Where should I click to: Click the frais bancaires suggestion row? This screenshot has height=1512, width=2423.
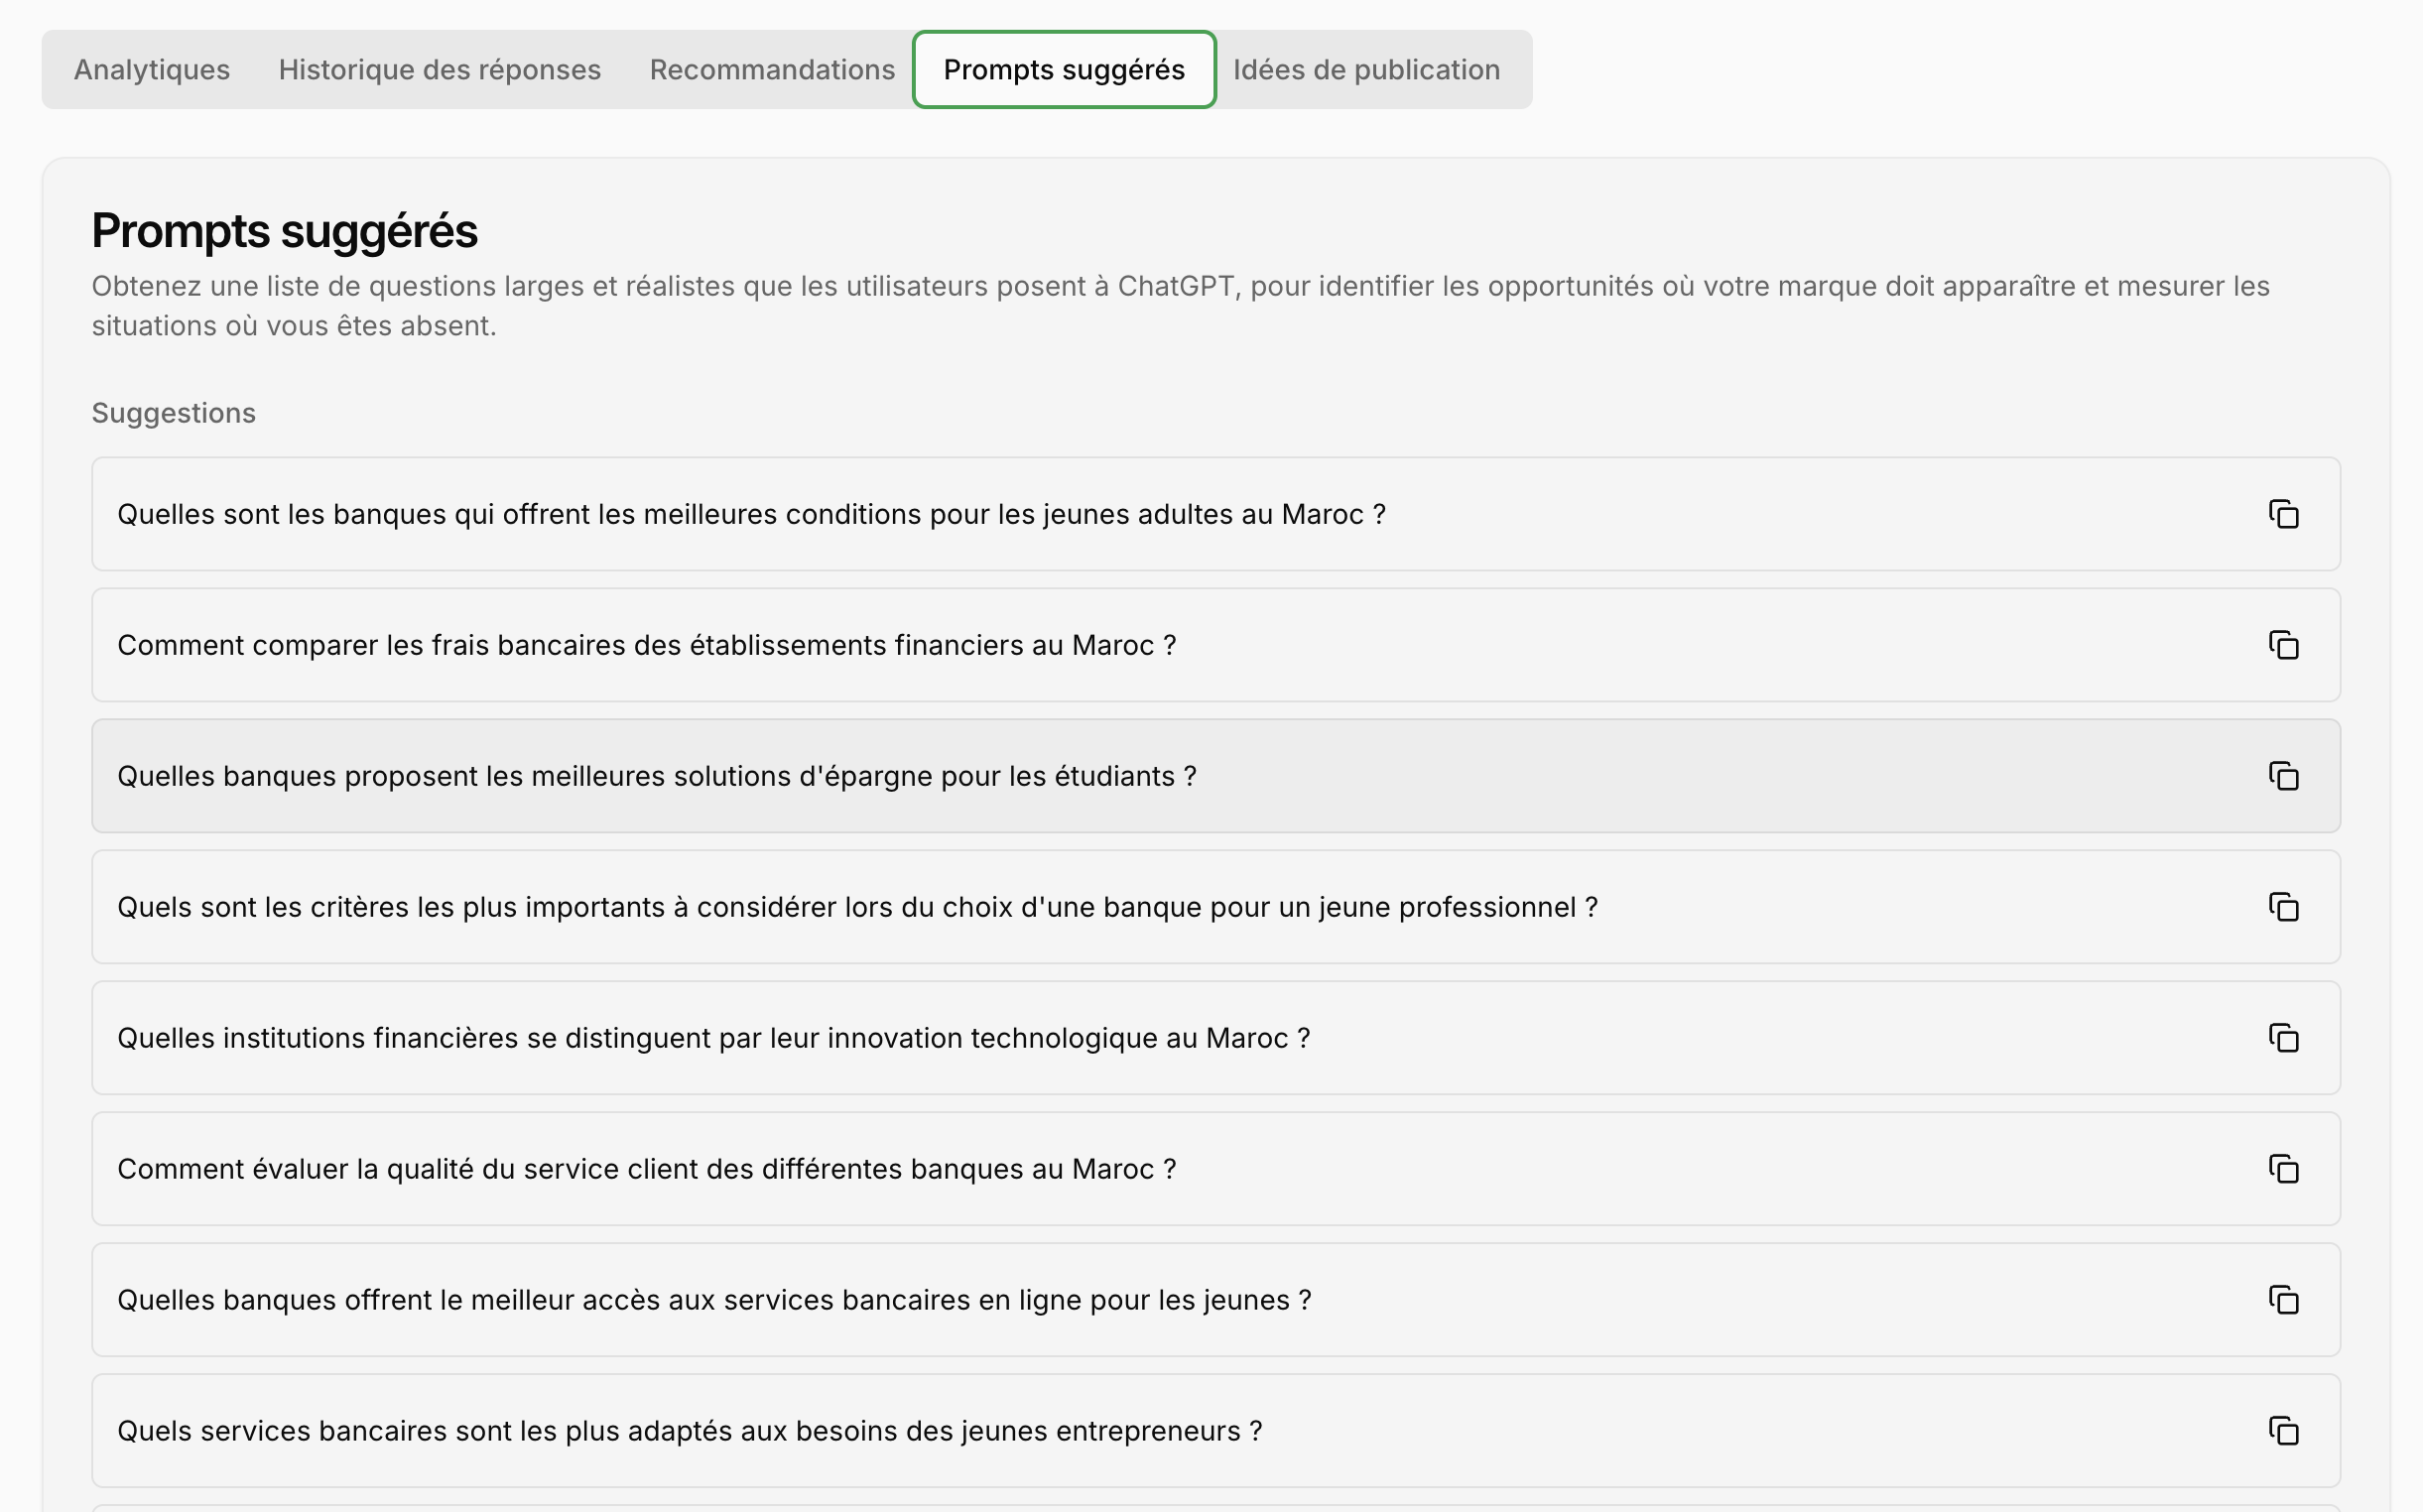pyautogui.click(x=646, y=645)
